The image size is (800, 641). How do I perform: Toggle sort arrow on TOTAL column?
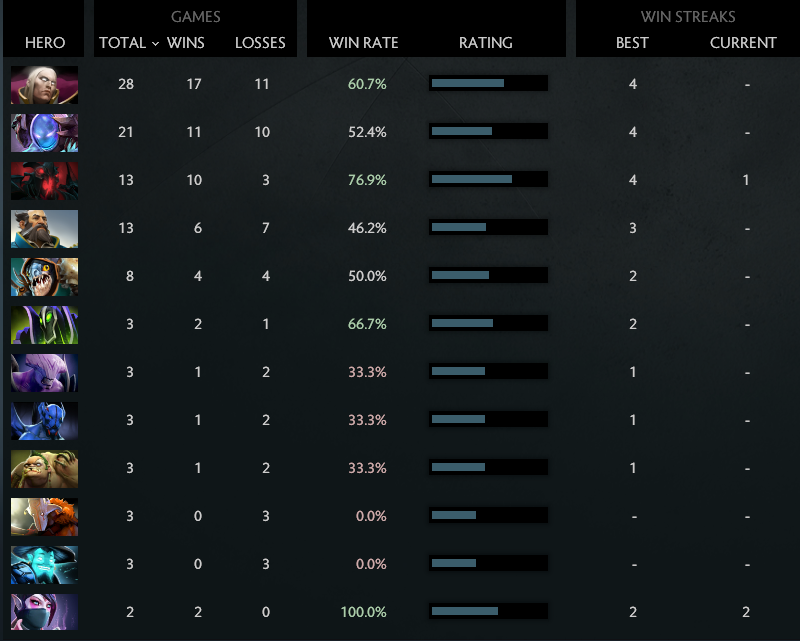tap(155, 43)
